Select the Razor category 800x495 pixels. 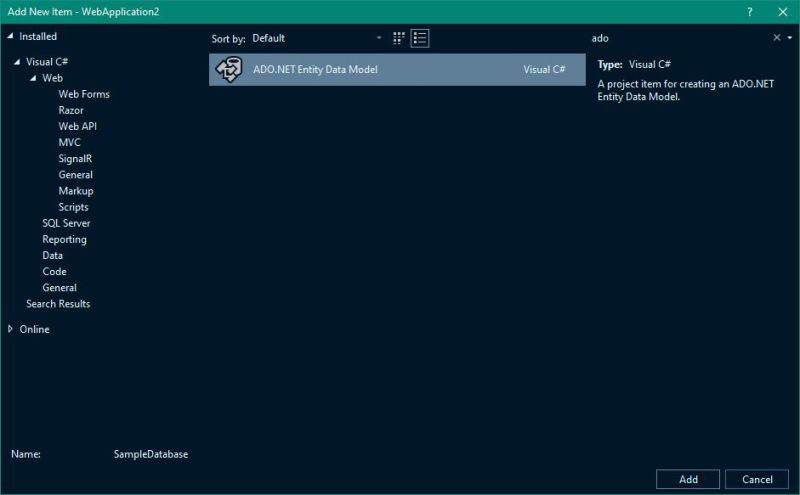(x=70, y=110)
